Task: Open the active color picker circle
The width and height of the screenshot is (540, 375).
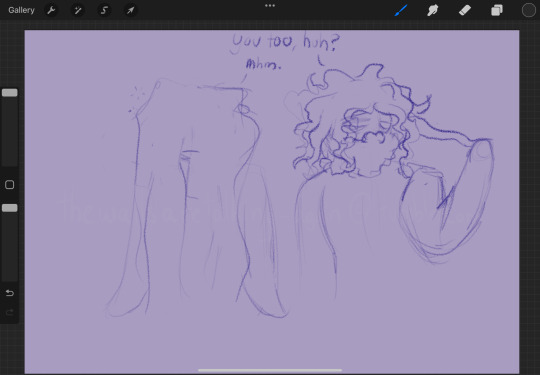Action: click(x=529, y=10)
